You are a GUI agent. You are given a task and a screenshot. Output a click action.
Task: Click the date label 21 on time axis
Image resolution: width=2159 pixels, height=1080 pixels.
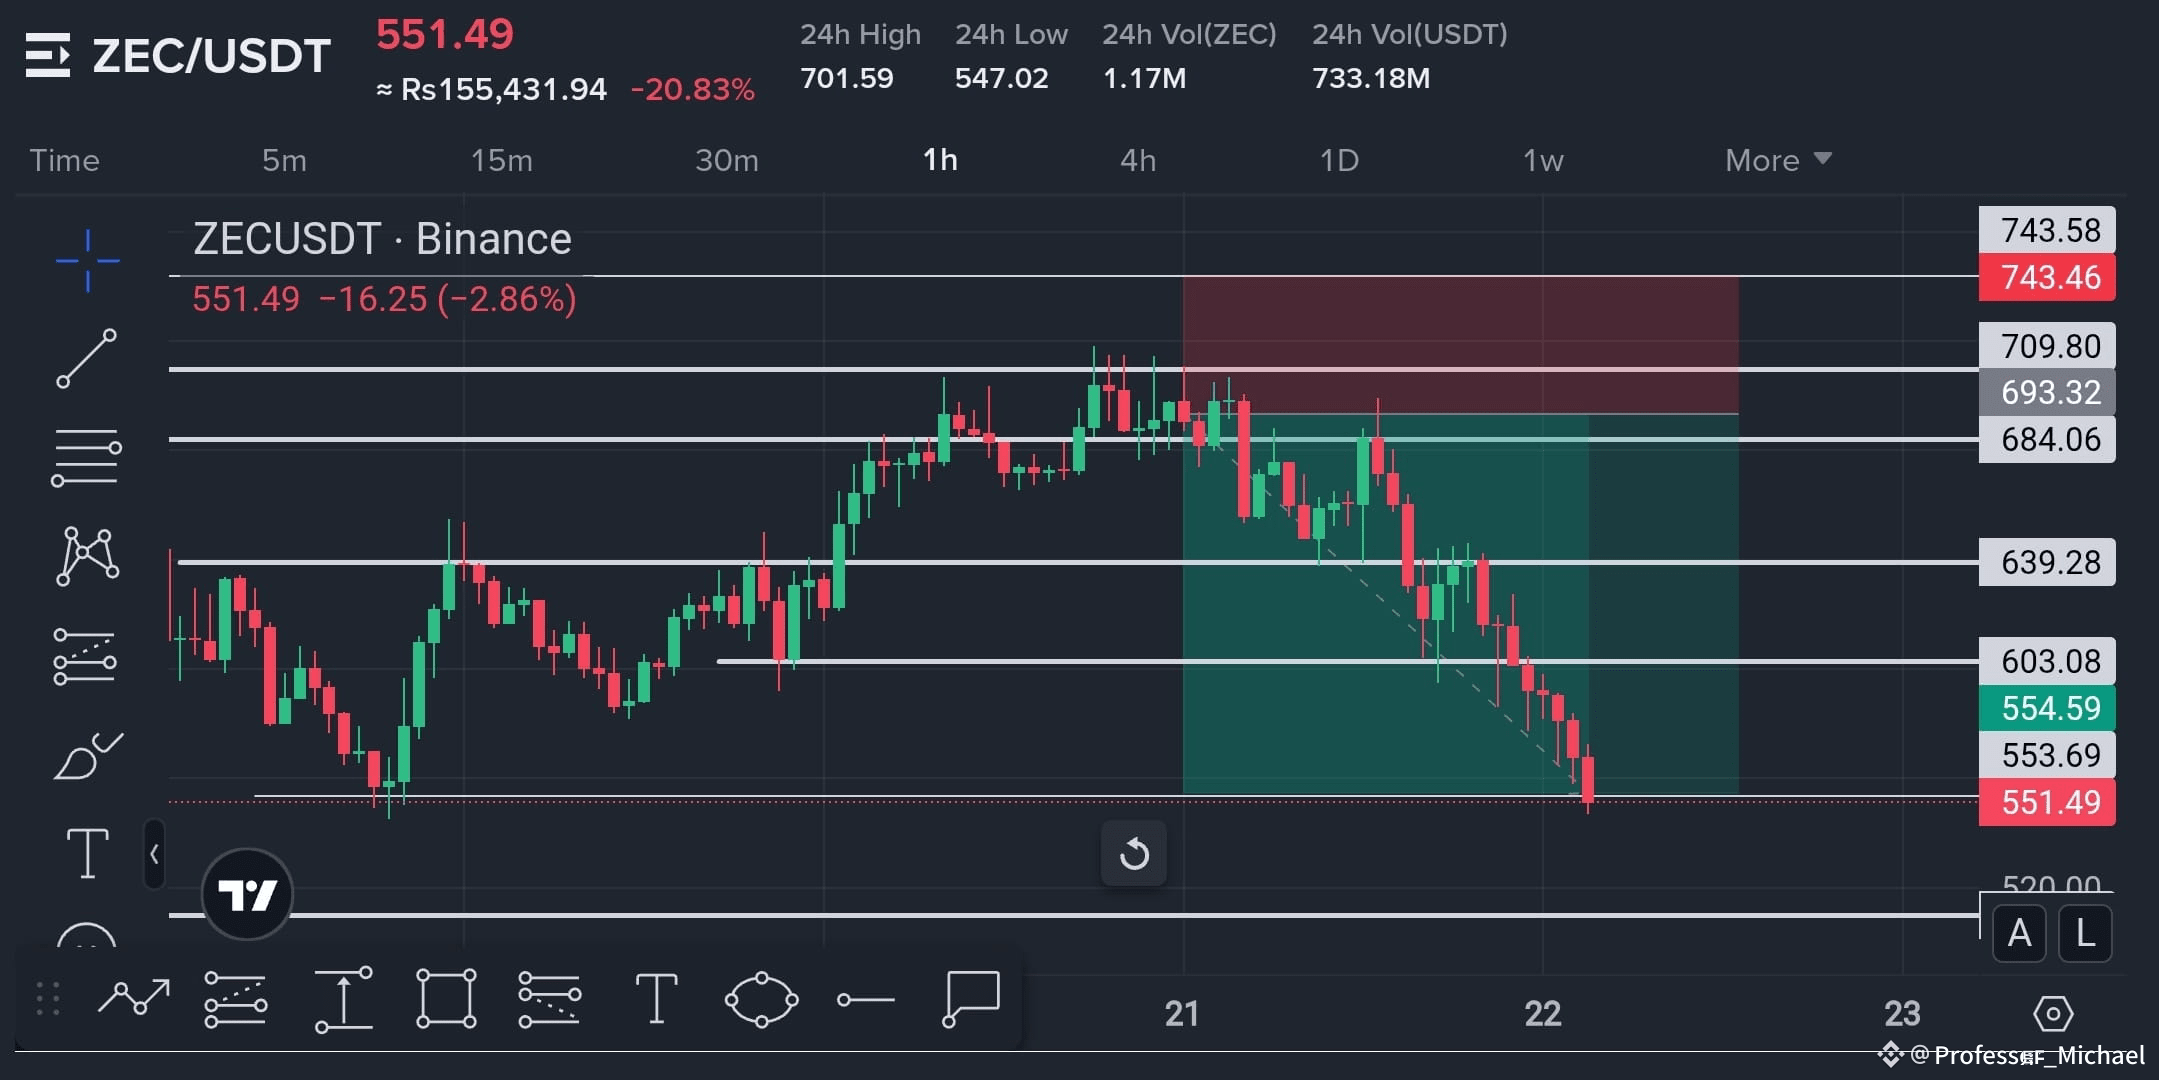point(1182,1014)
